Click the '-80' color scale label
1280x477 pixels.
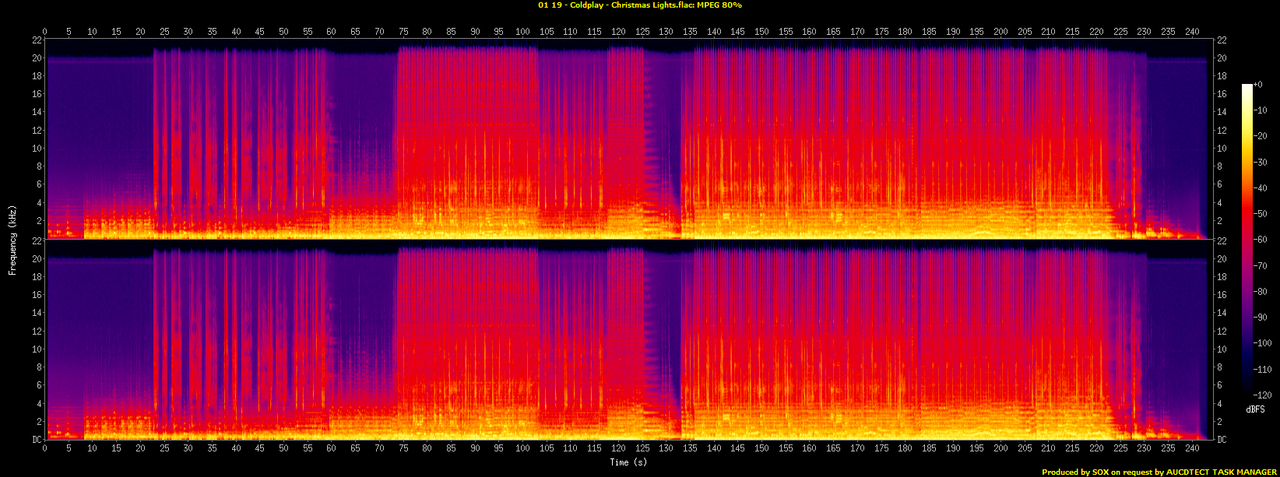pos(1262,293)
